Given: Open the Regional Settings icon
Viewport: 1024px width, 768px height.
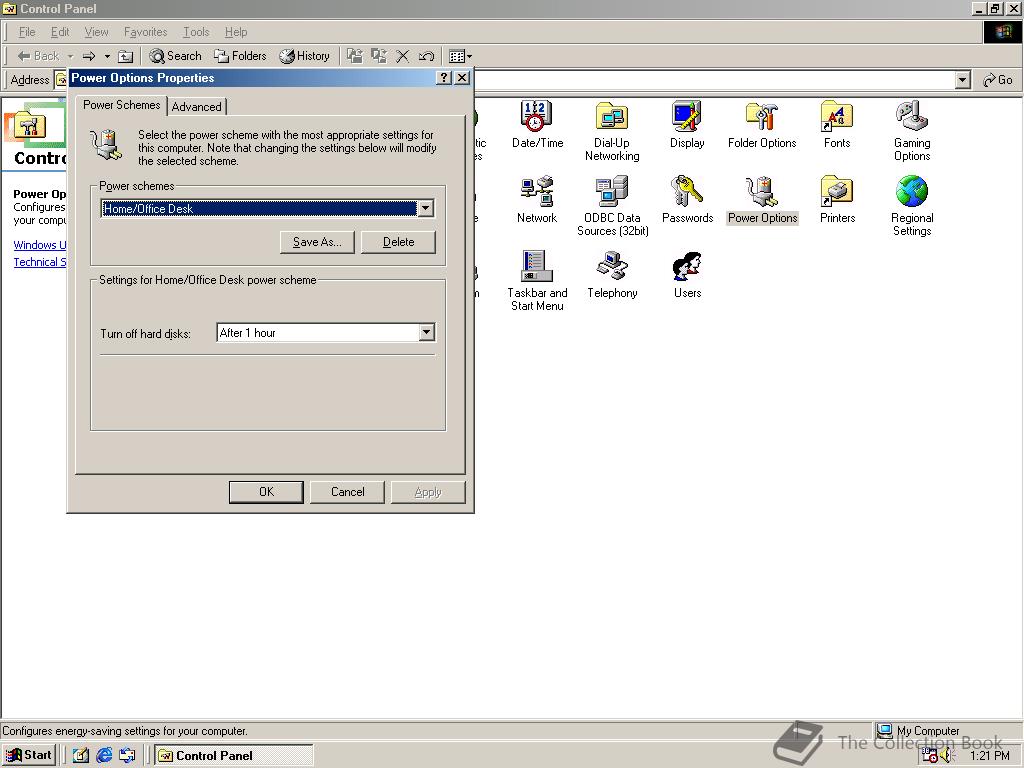Looking at the screenshot, I should [912, 206].
